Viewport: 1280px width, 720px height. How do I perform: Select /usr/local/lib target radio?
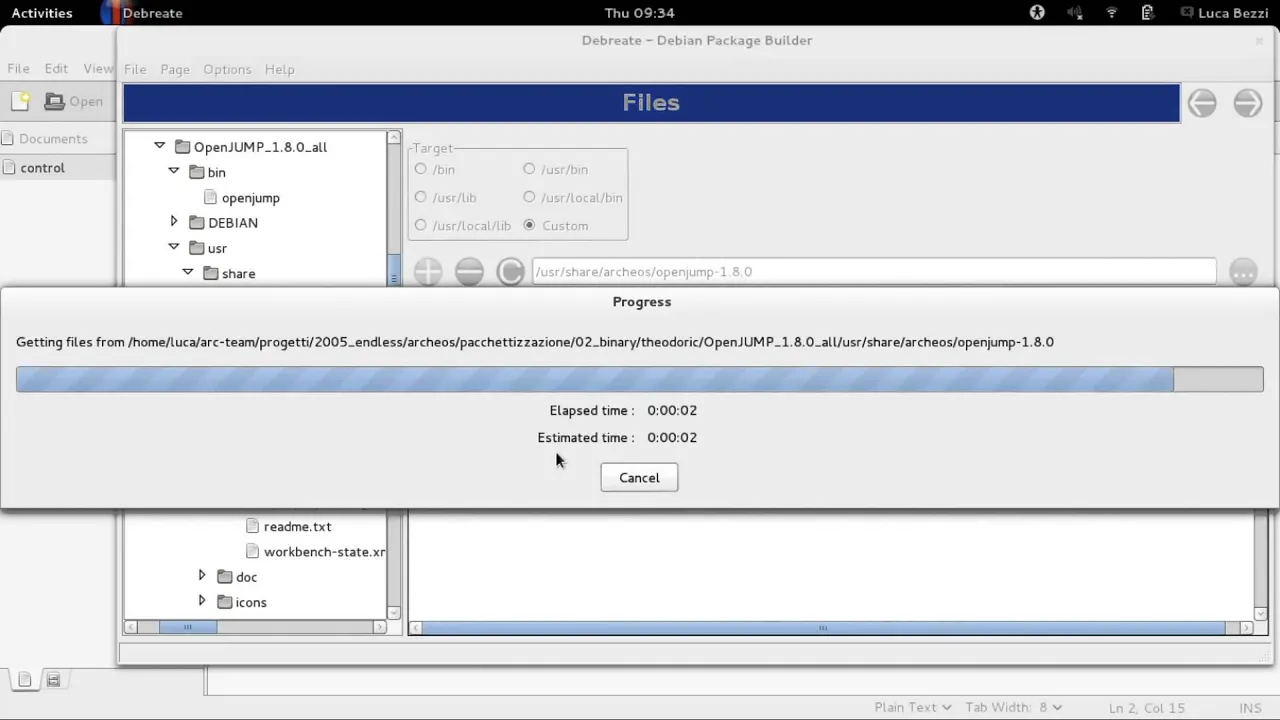(421, 225)
